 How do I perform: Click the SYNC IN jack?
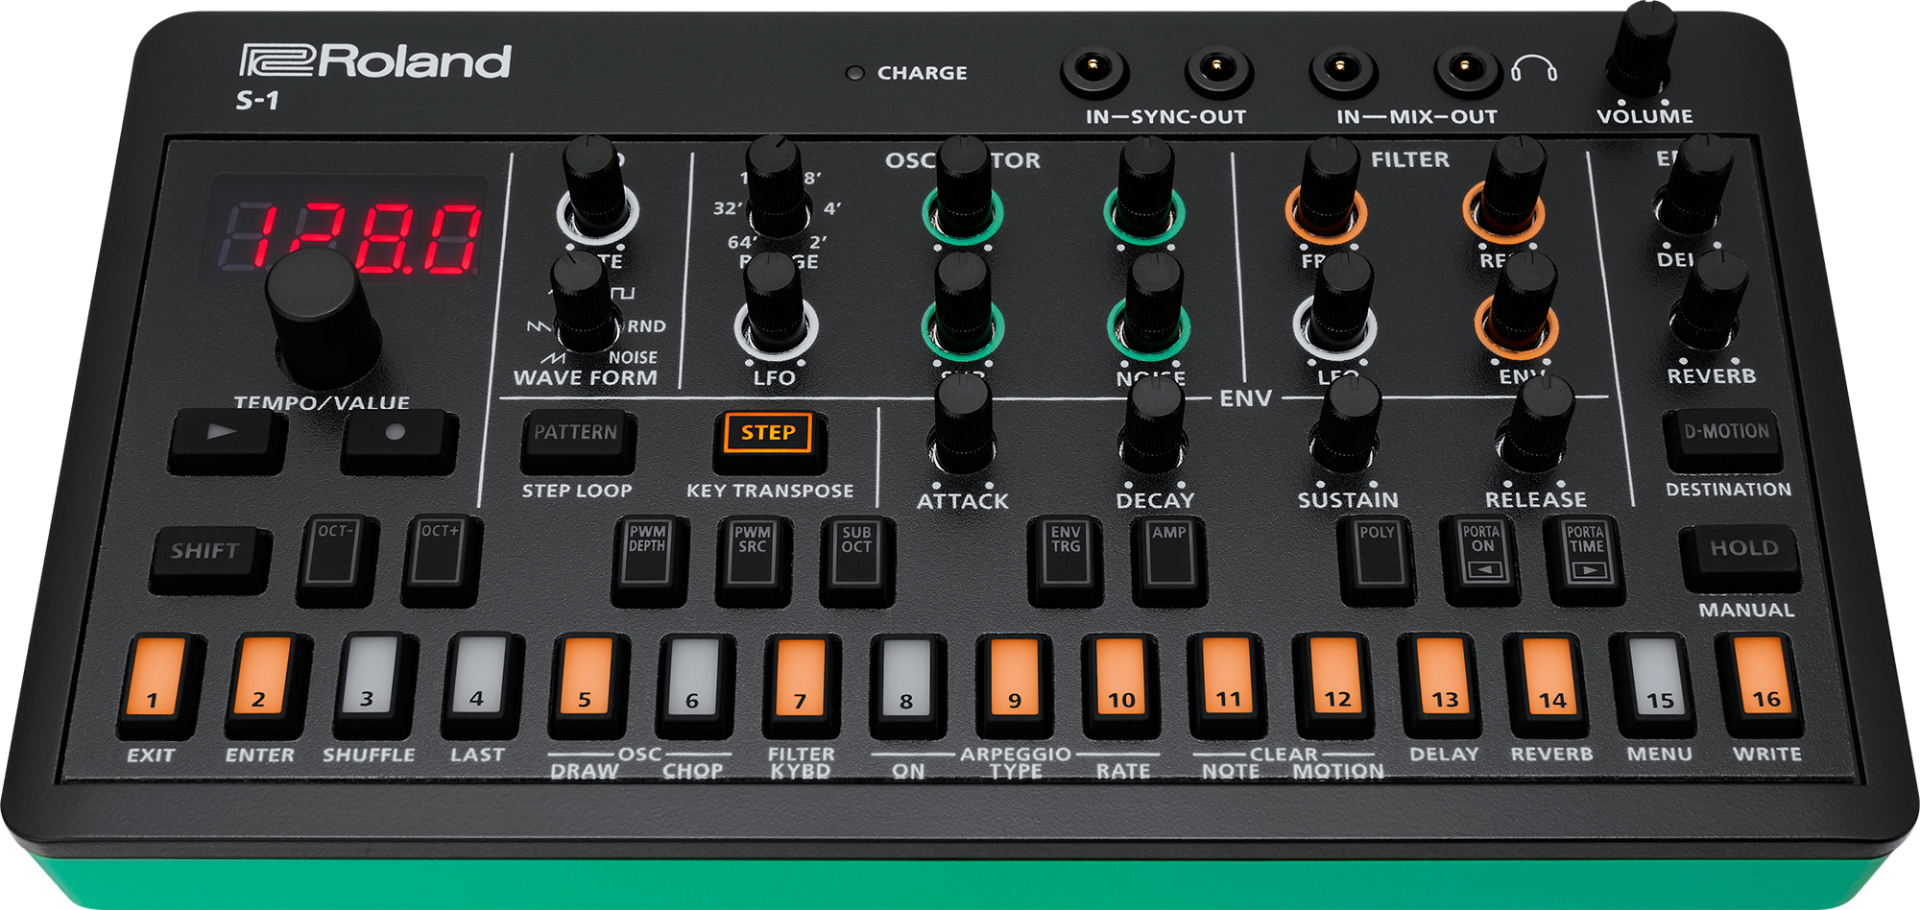(x=1094, y=70)
